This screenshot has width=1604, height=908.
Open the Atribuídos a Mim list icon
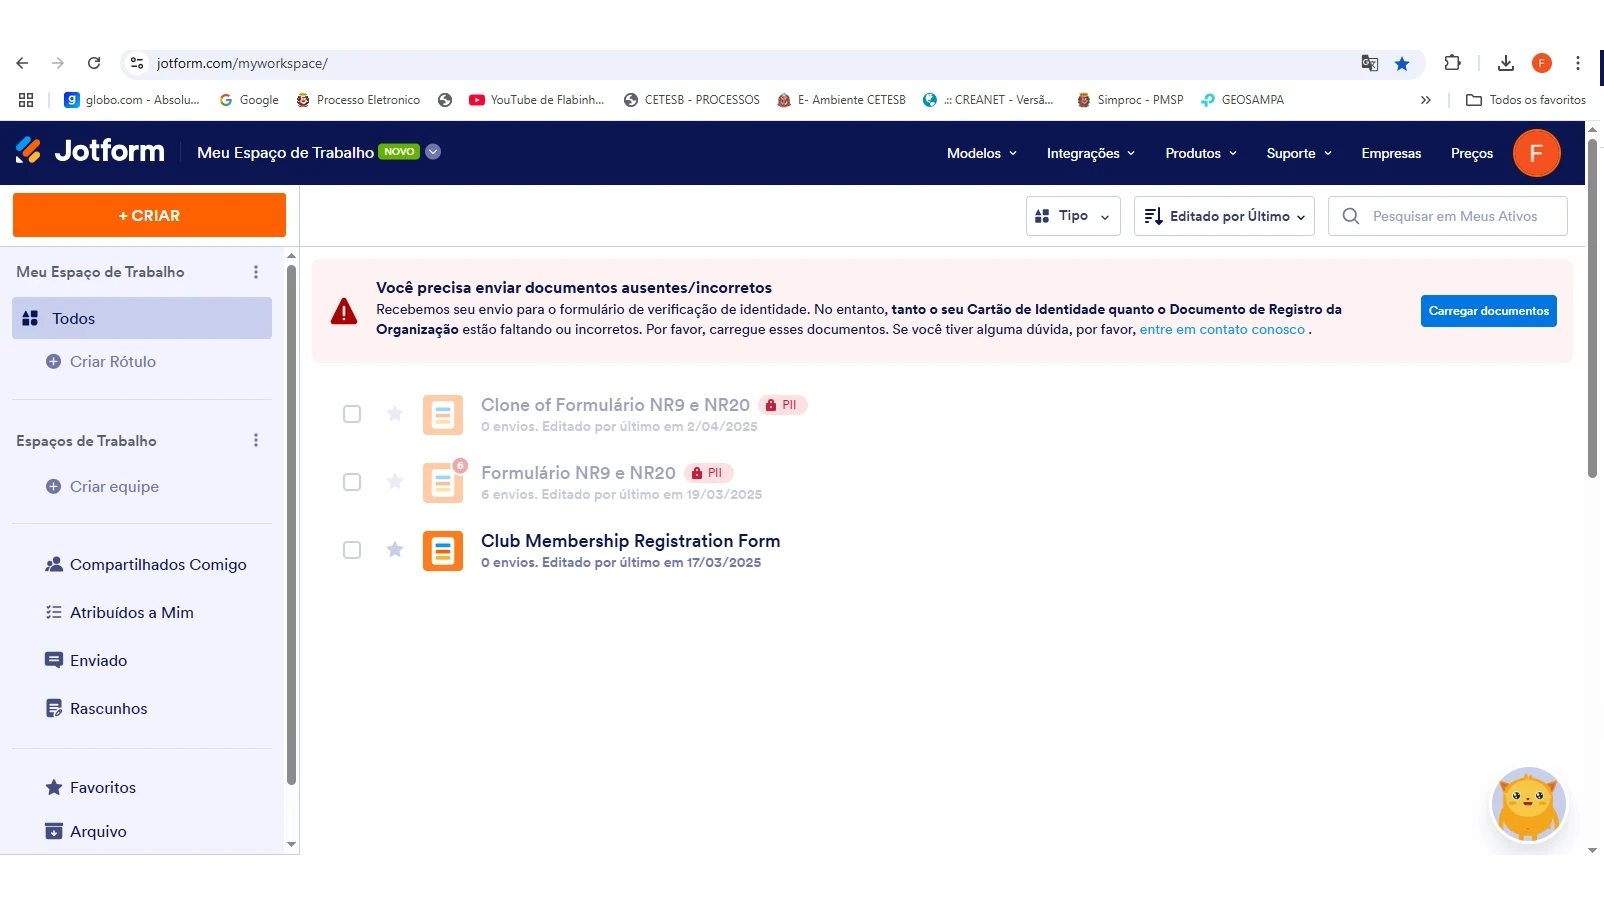click(53, 612)
